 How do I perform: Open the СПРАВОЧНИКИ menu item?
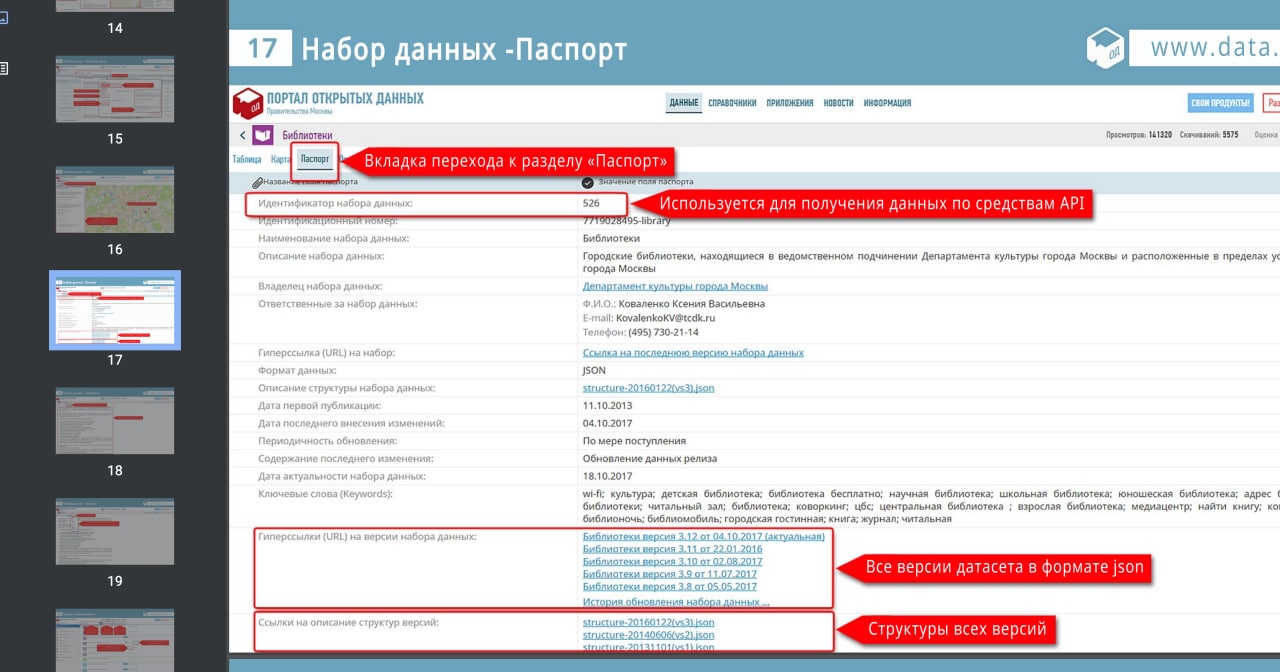(732, 103)
